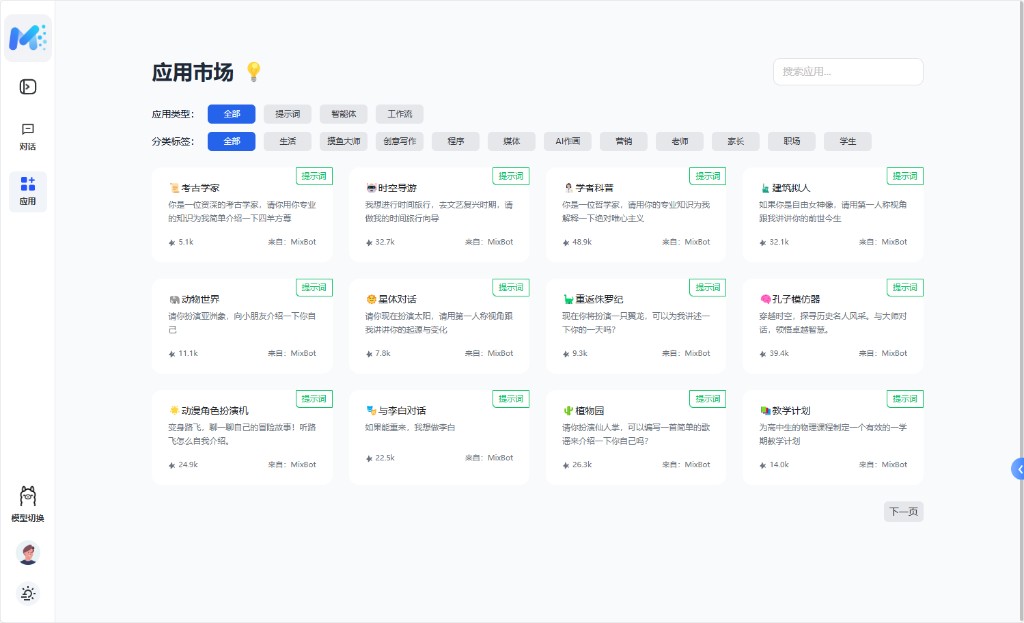1024x623 pixels.
Task: Open the 动物世界 app title
Action: pos(200,300)
